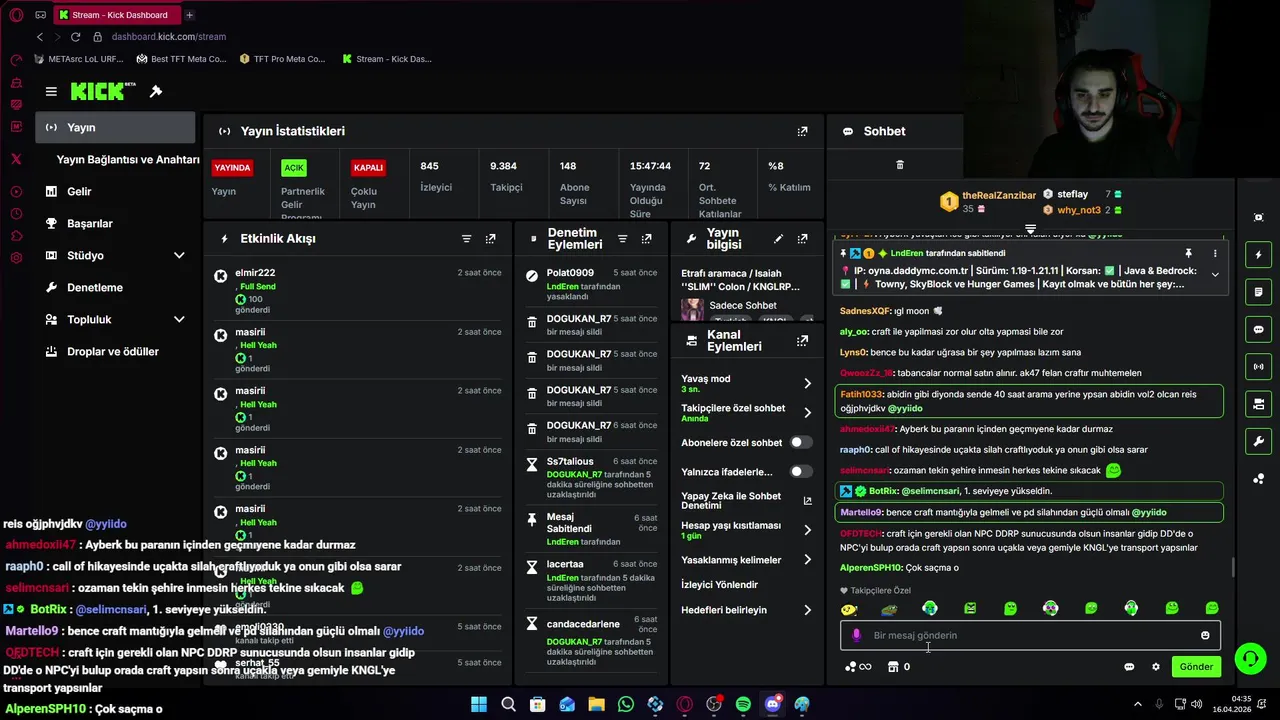Open taskbar Search
Image resolution: width=1280 pixels, height=720 pixels.
(508, 705)
